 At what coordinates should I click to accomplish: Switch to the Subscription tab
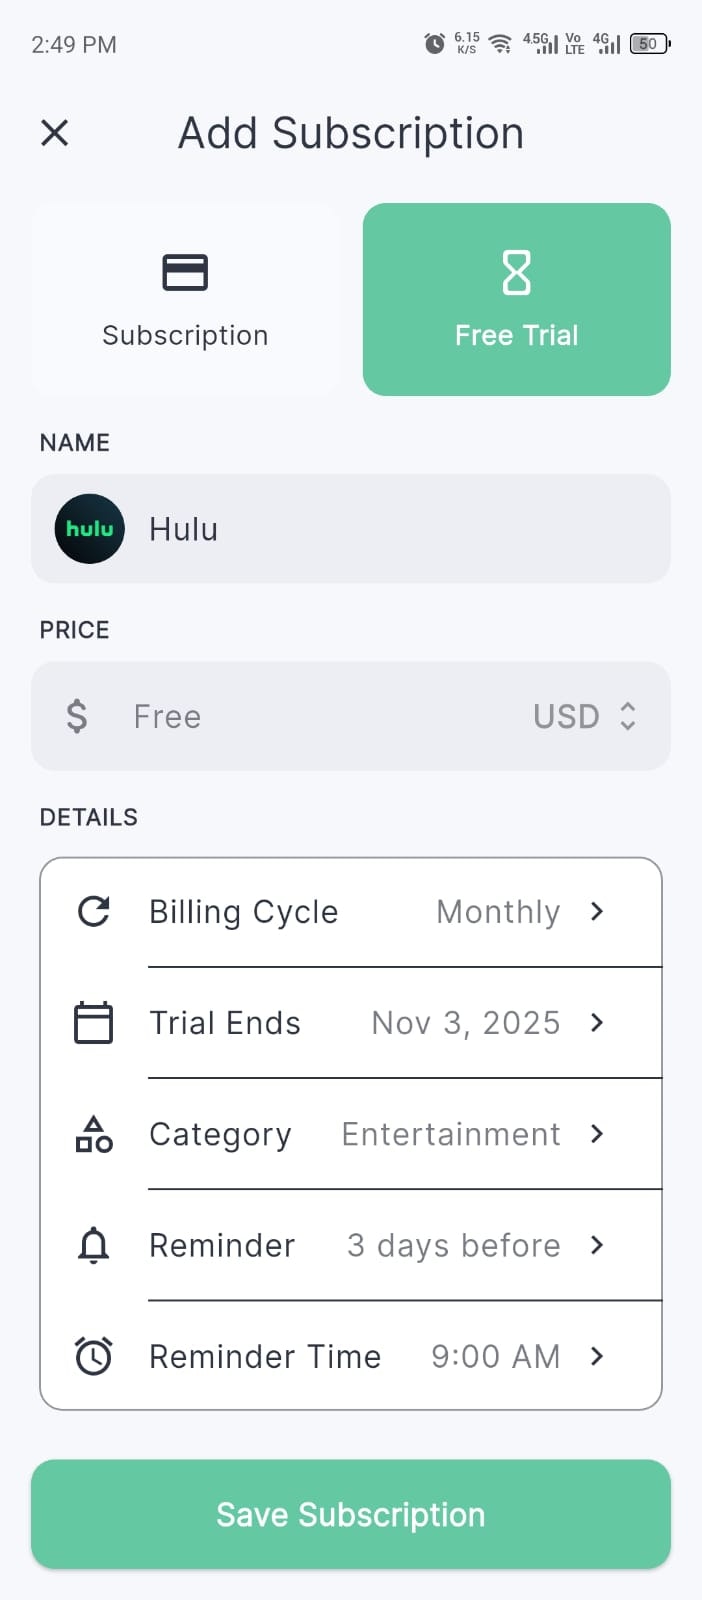[x=185, y=299]
